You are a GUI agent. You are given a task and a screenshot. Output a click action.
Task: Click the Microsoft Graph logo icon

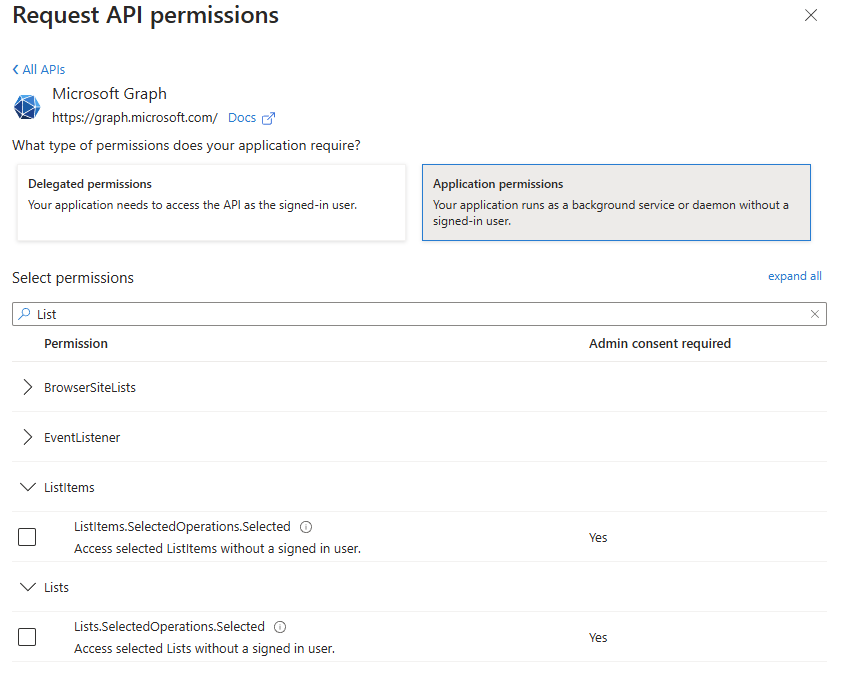[27, 106]
